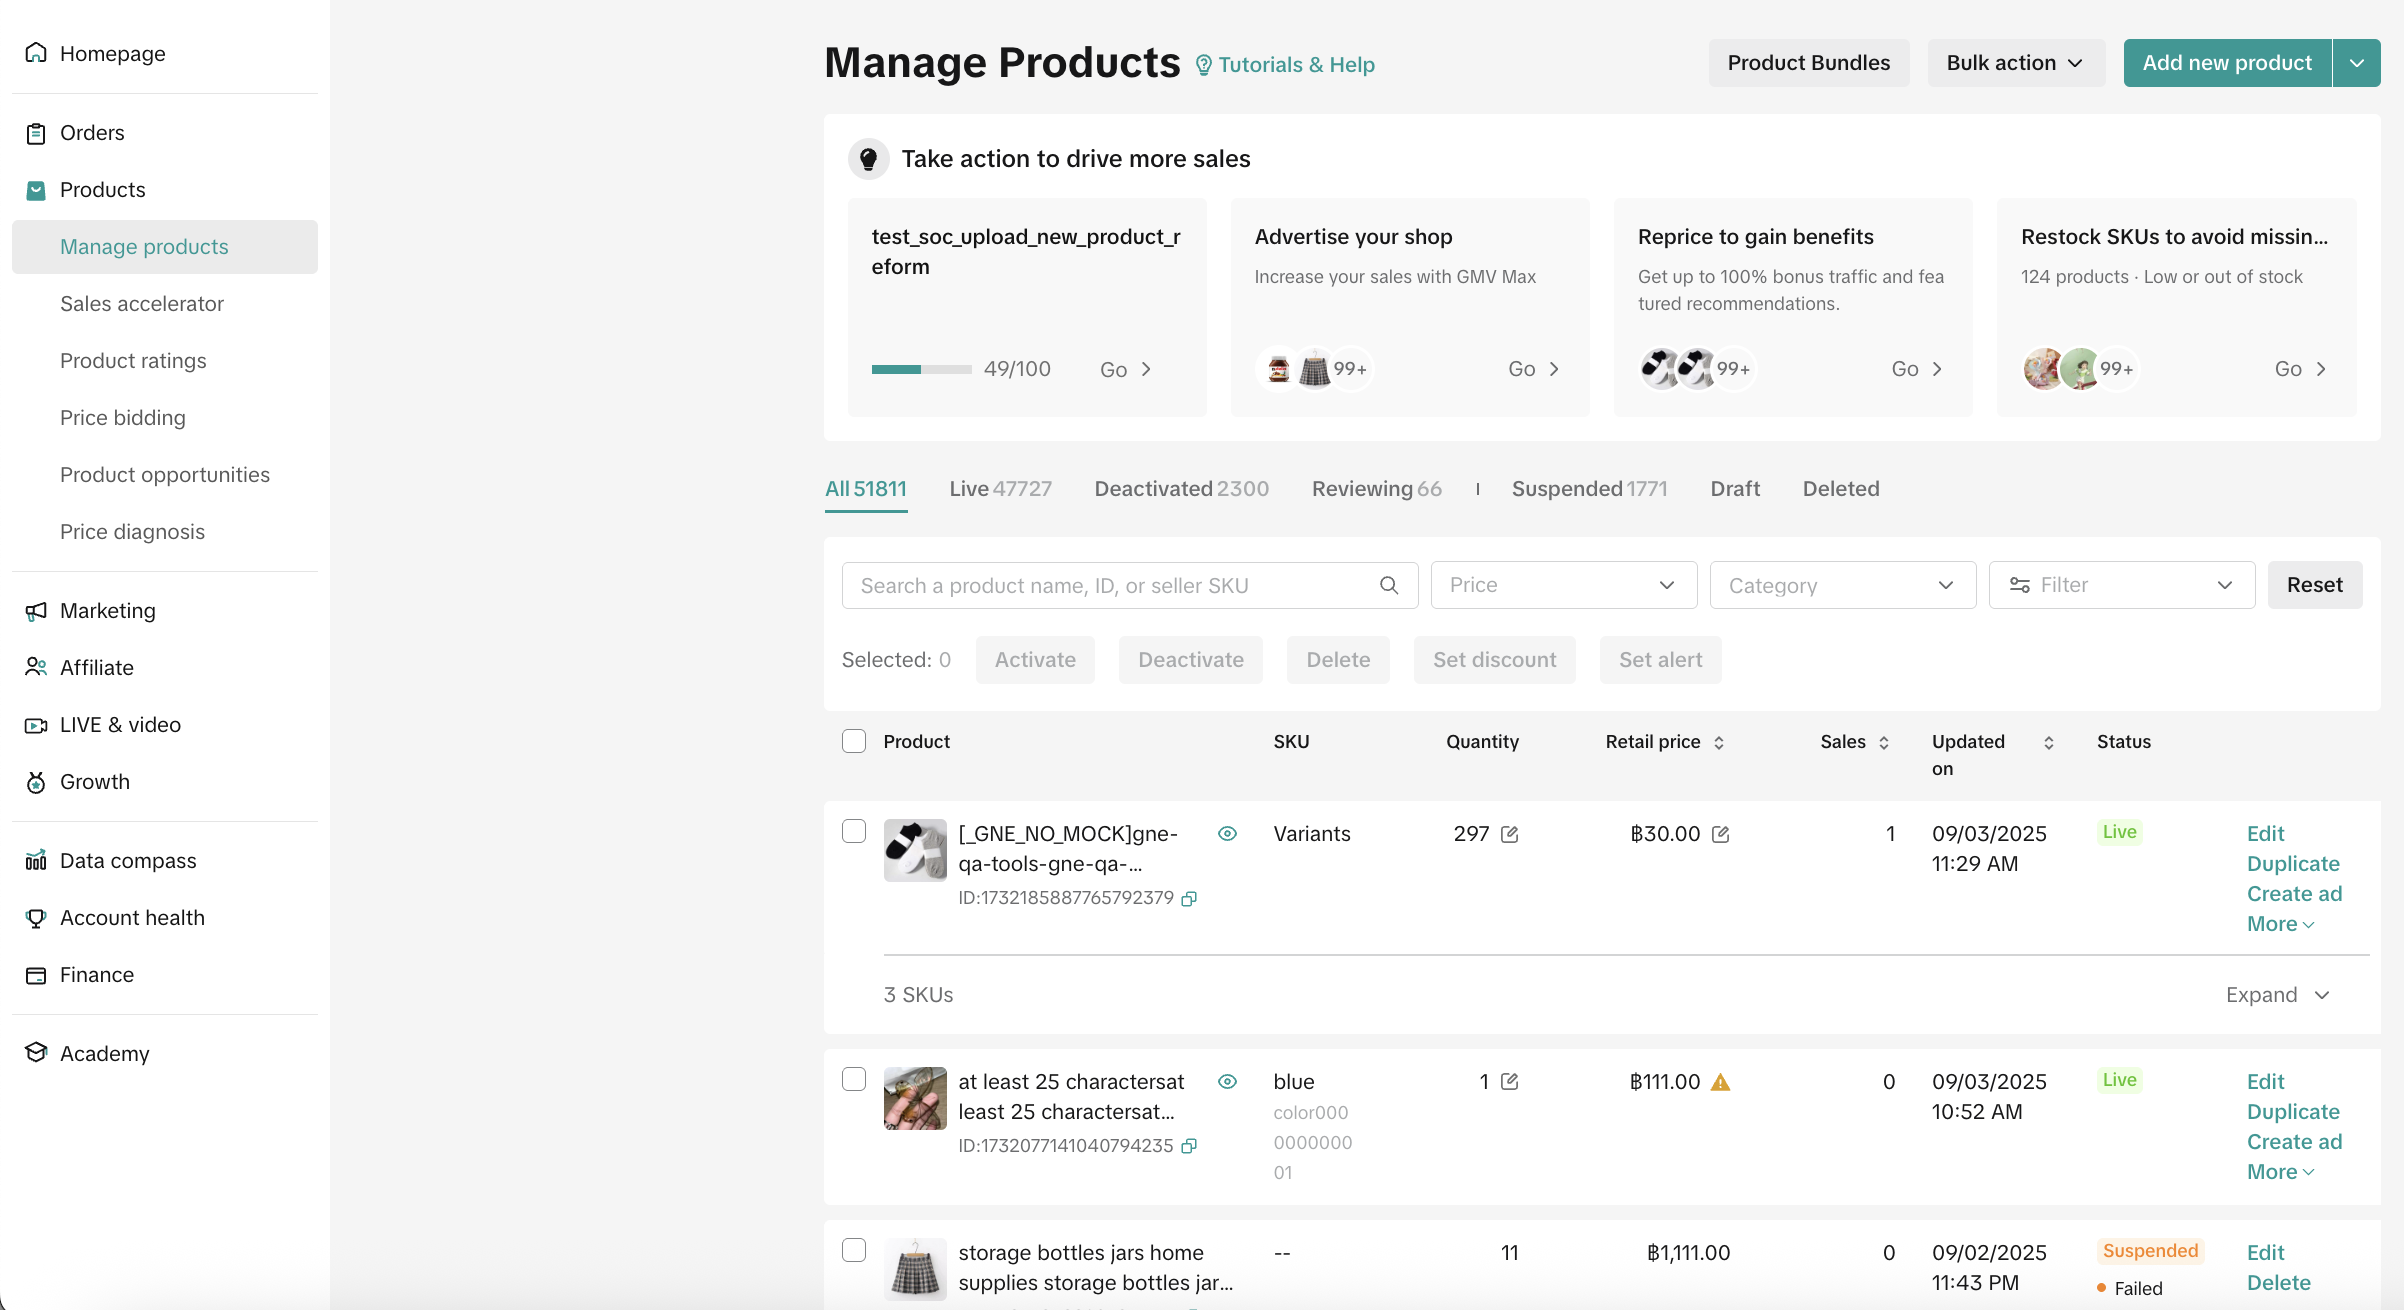Switch to the Deactivated 2300 tab
The width and height of the screenshot is (2404, 1310).
point(1181,489)
